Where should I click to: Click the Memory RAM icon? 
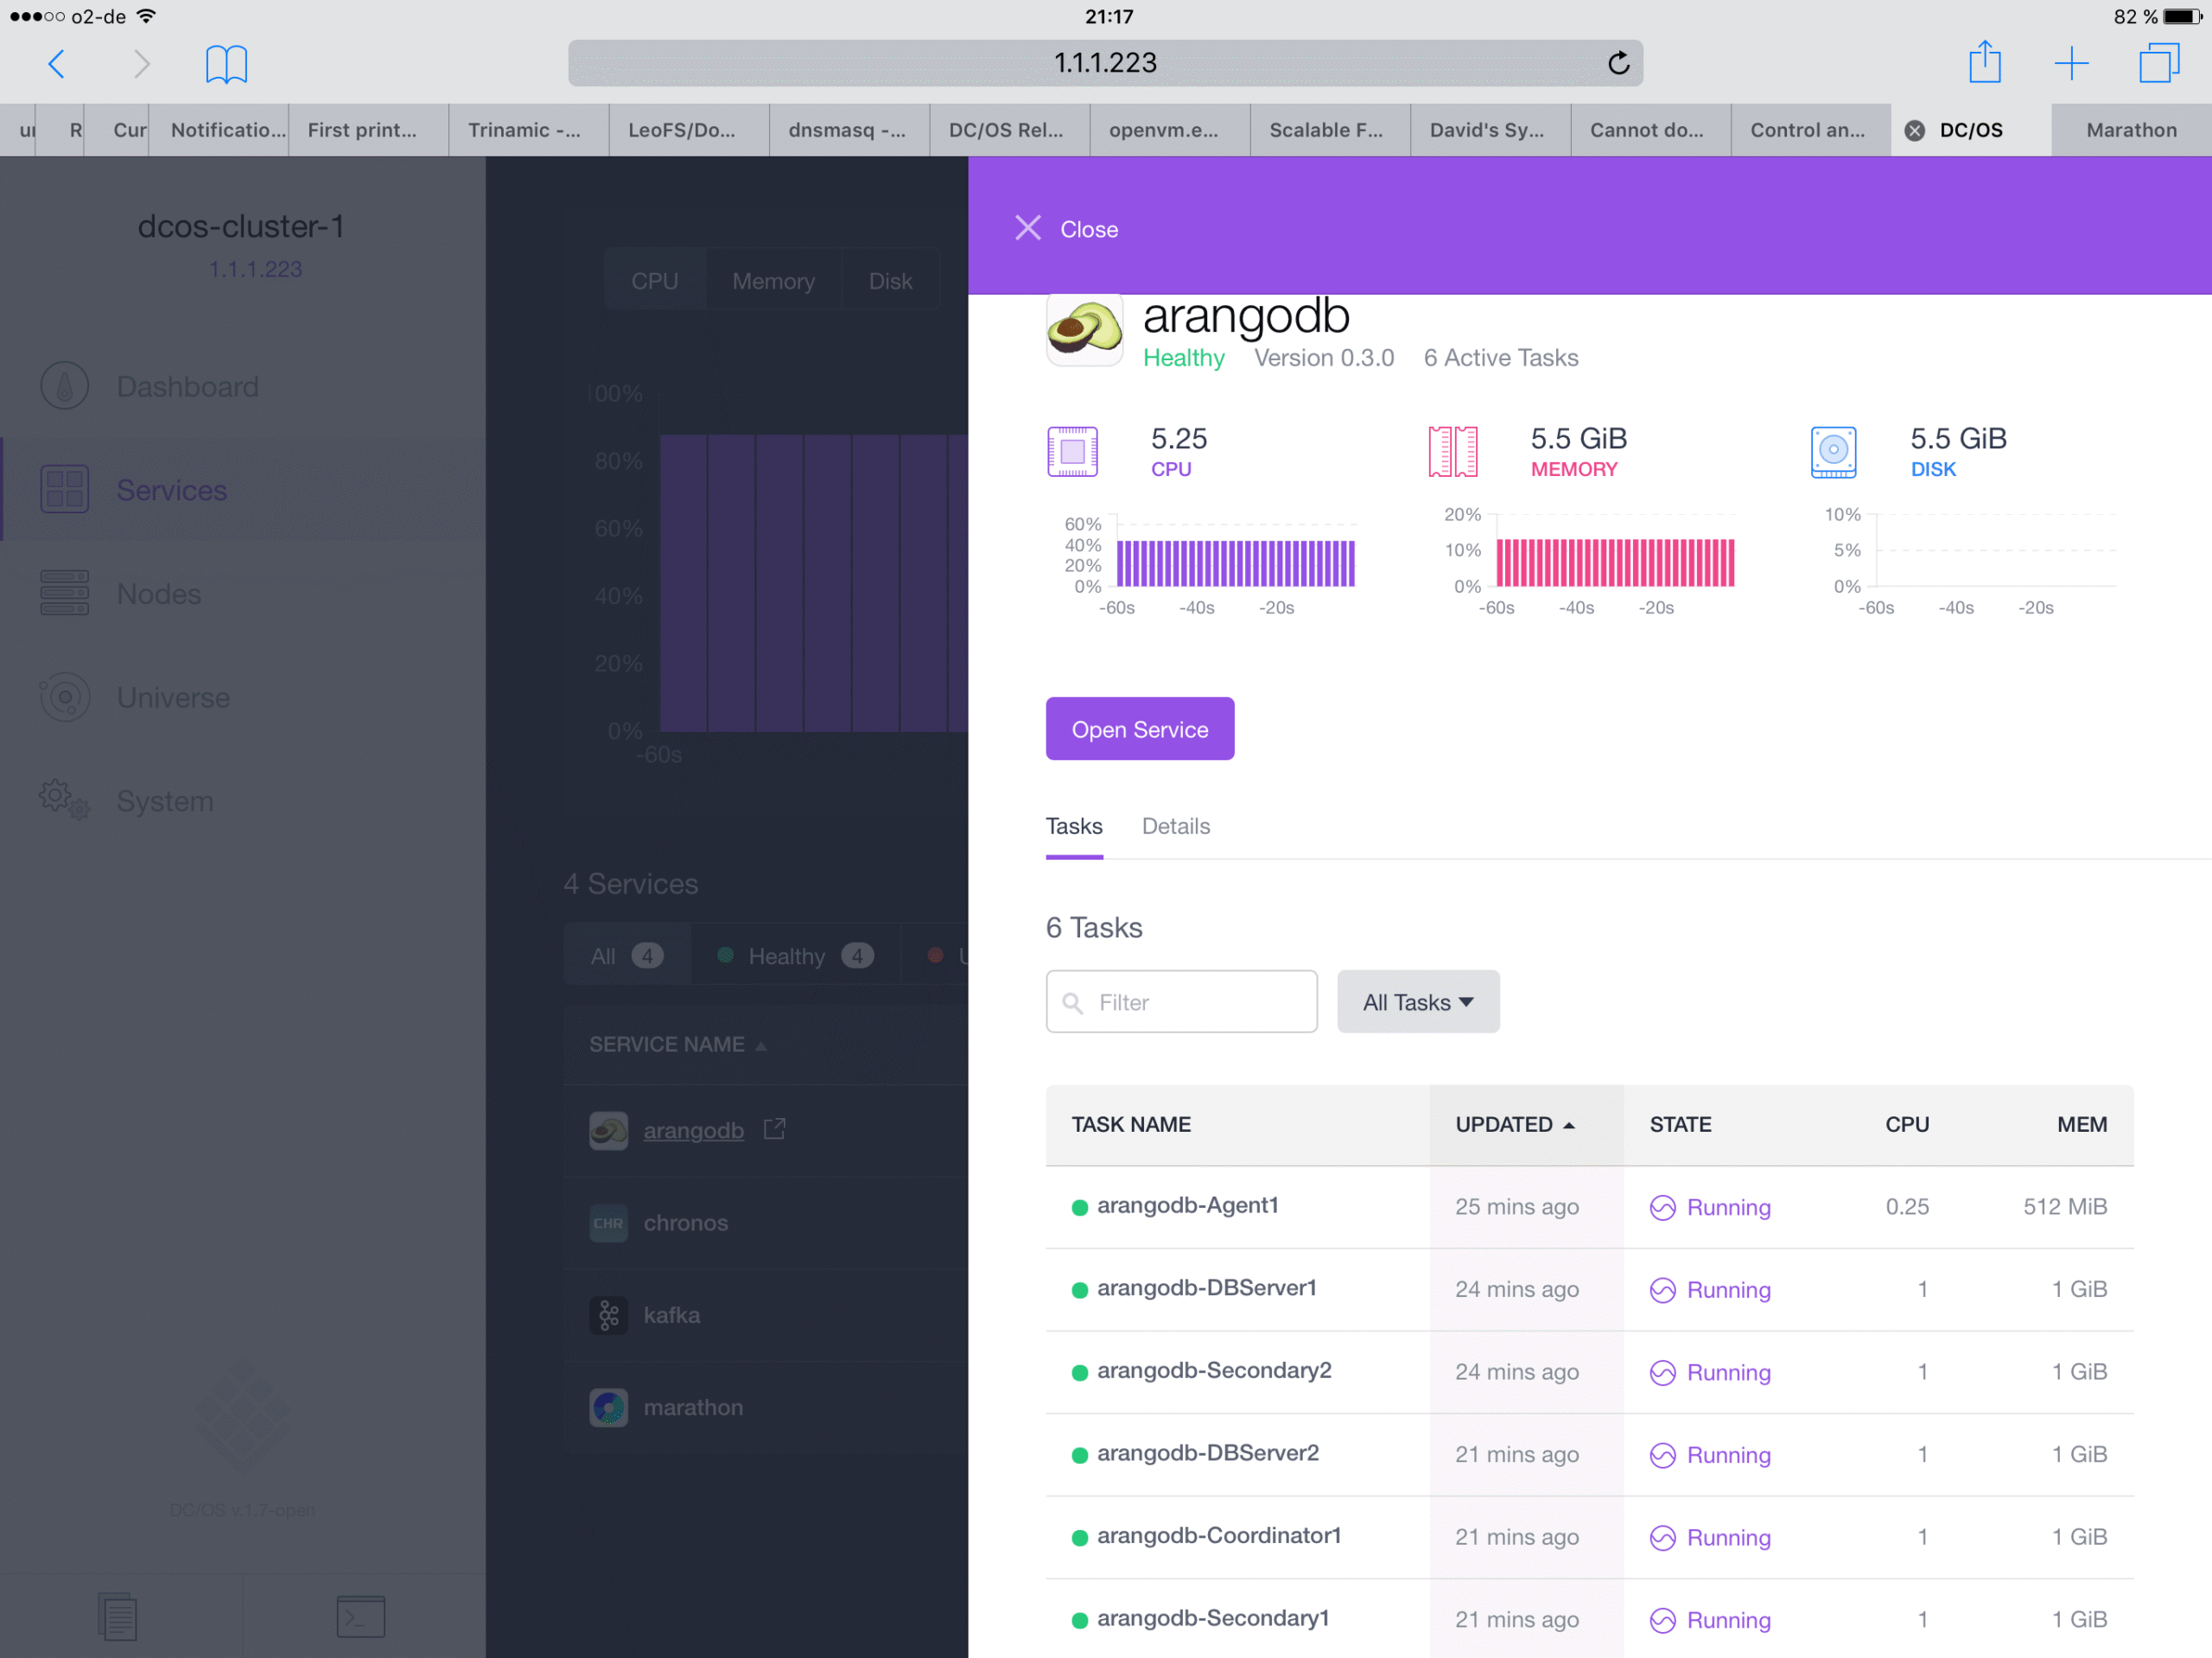tap(1452, 451)
